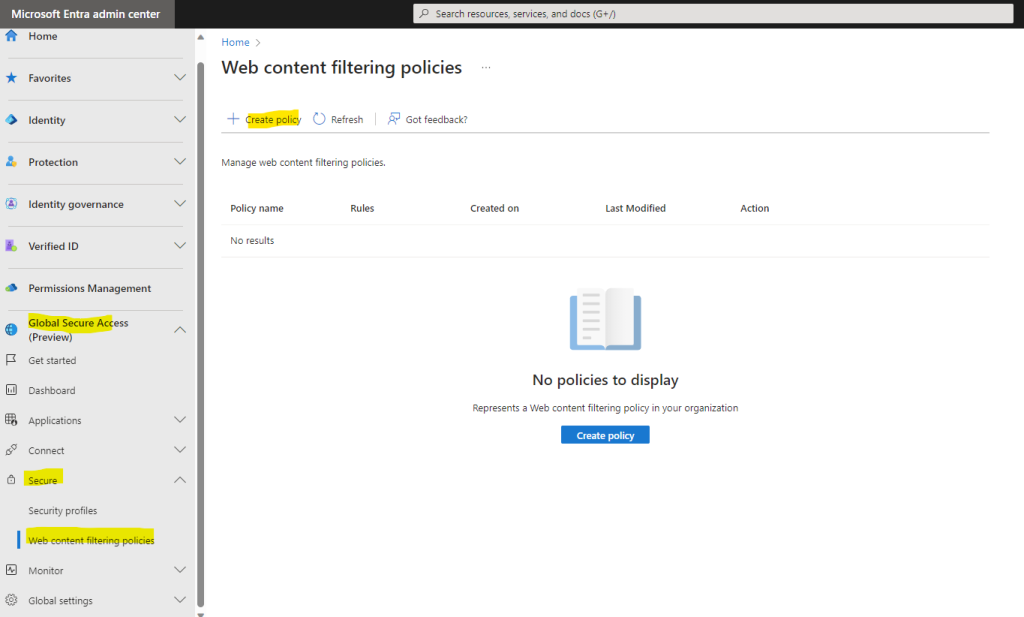Click the Rules column header
The image size is (1024, 617).
coord(362,208)
